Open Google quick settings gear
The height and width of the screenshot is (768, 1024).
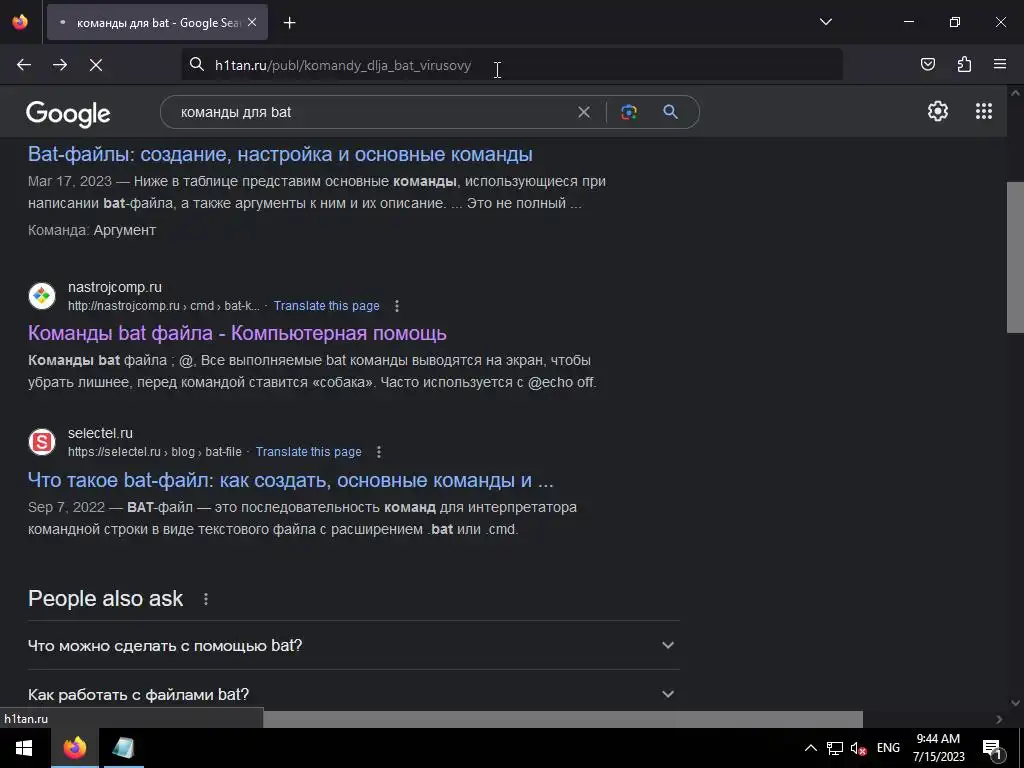pos(938,111)
